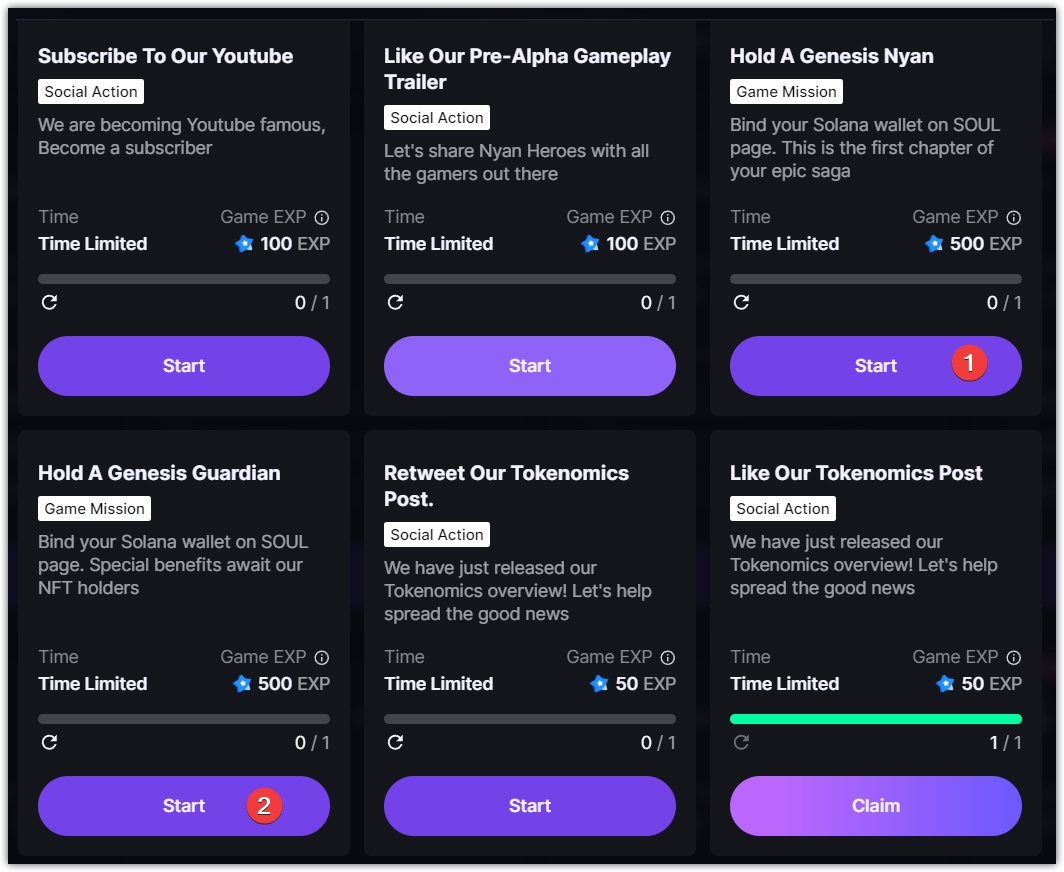This screenshot has width=1064, height=872.
Task: Claim the Like Our Tokenomics Post reward
Action: point(876,806)
